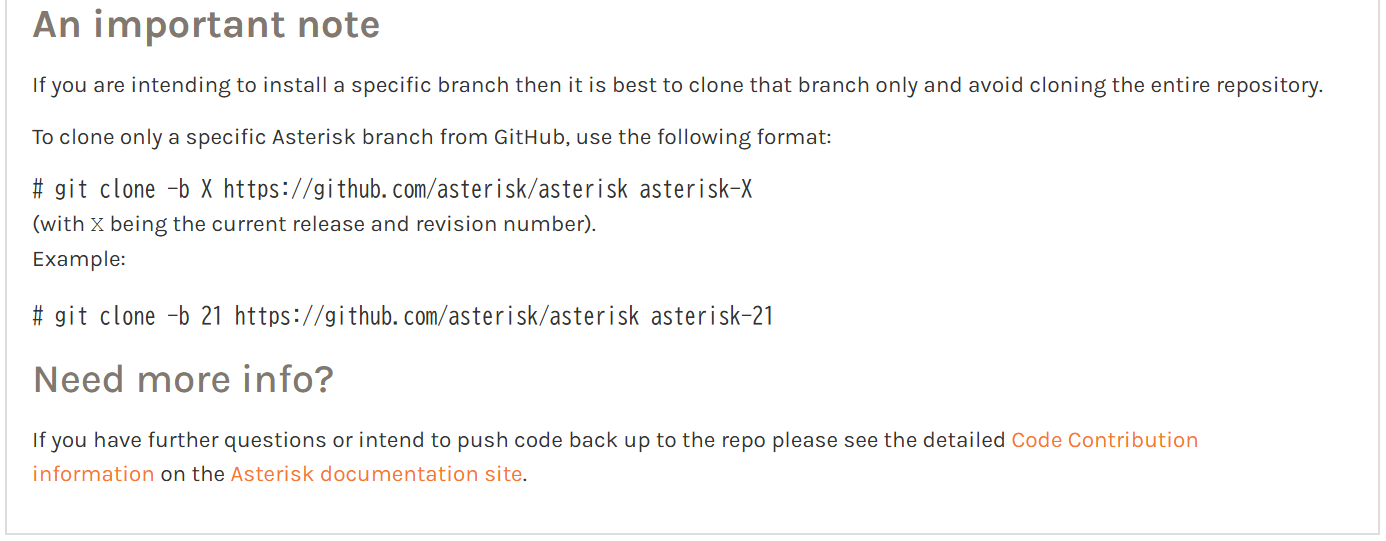Click the 'An important note' heading
1386x541 pixels.
pyautogui.click(x=206, y=25)
